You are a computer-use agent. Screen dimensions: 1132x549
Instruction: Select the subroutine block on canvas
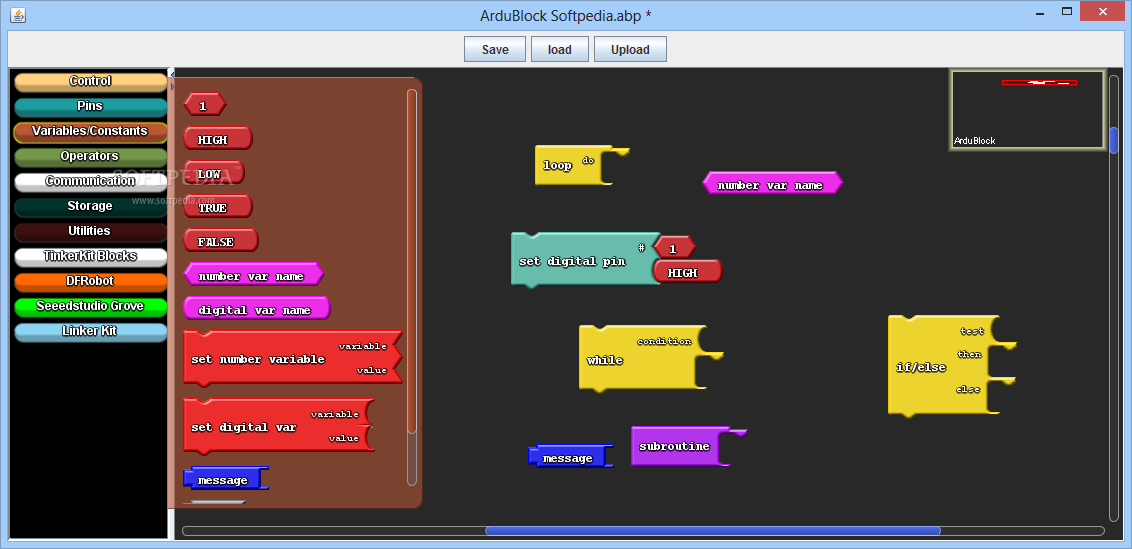[679, 446]
